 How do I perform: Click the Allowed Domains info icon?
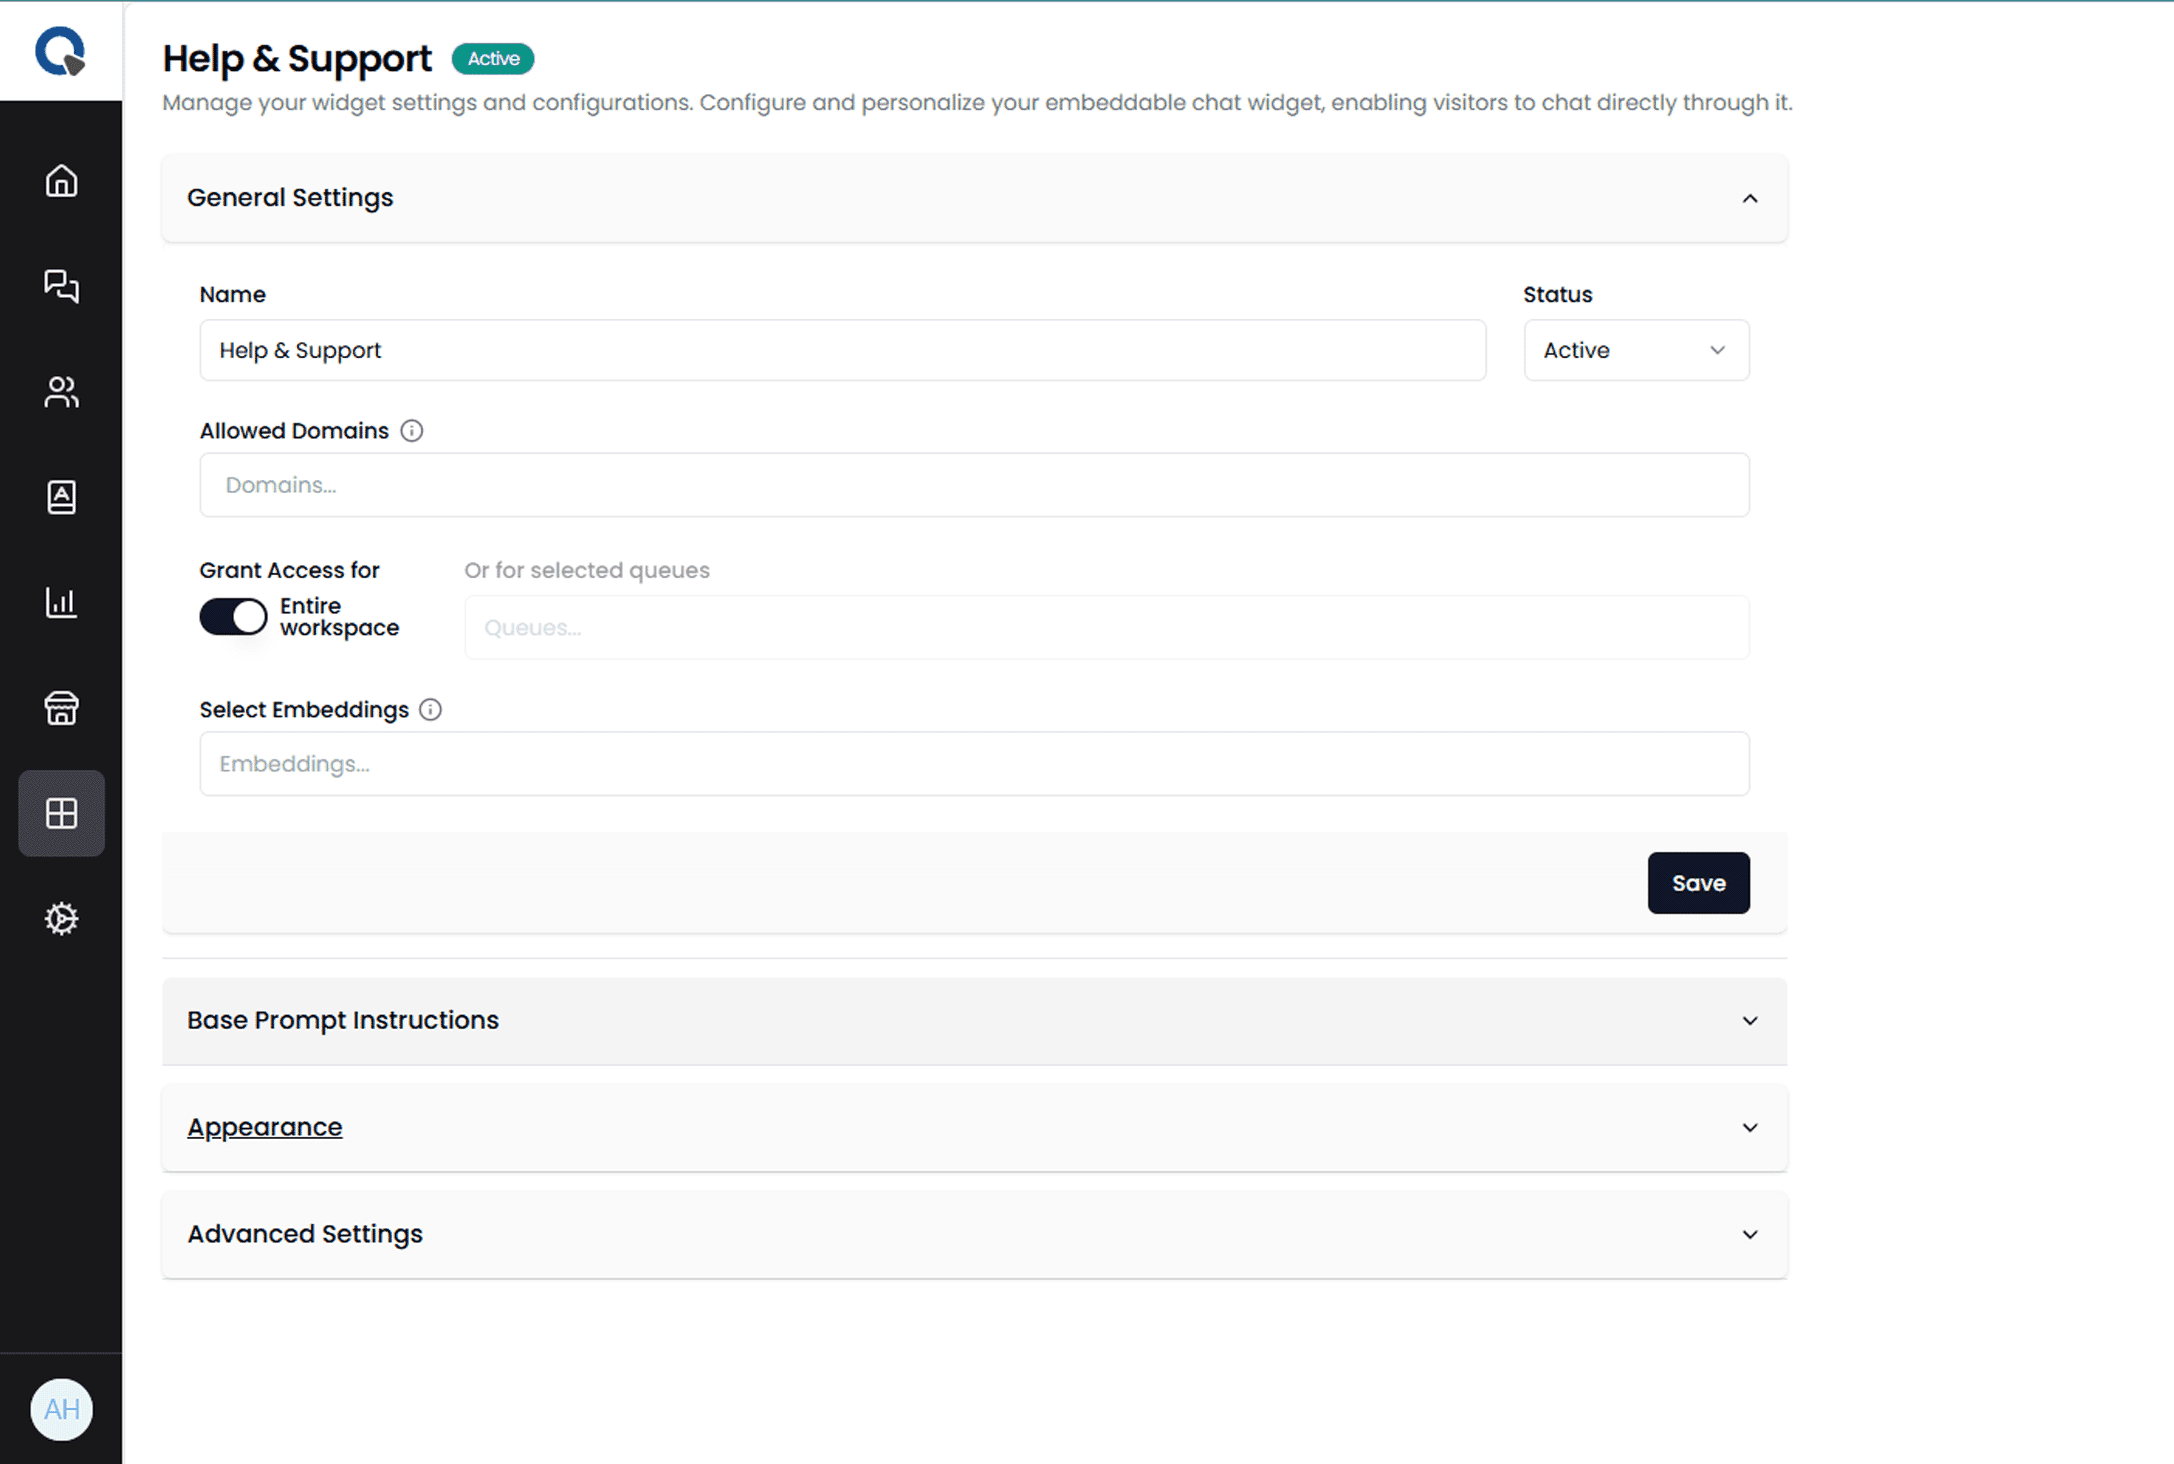click(412, 431)
